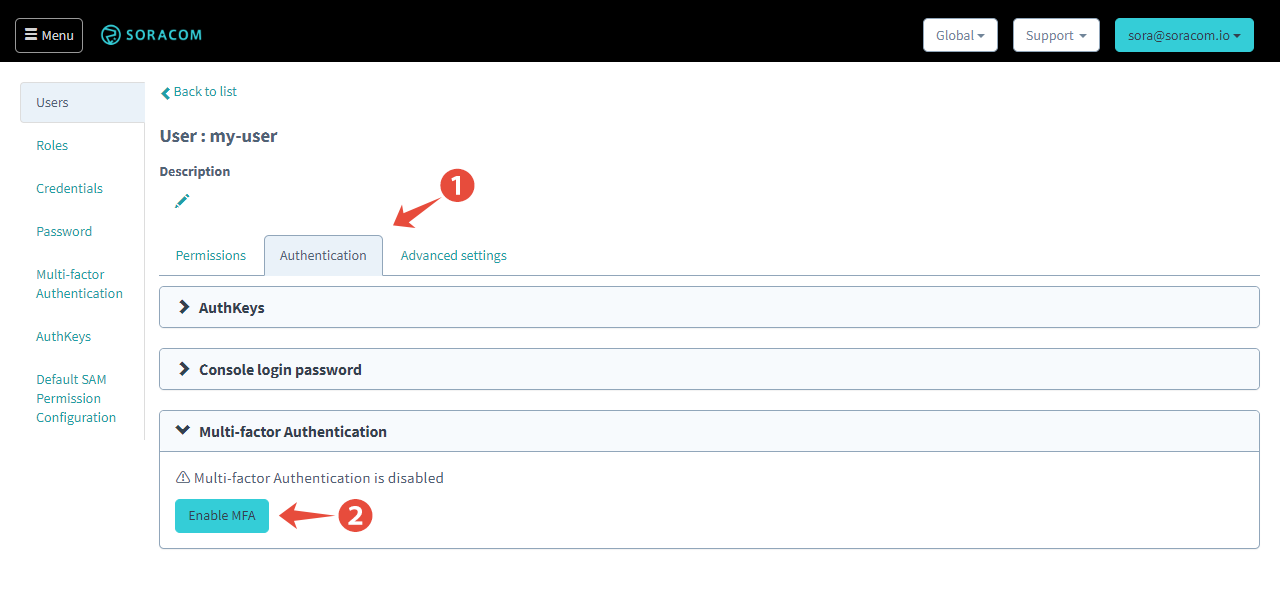Click the Description label
This screenshot has height=590, width=1280.
195,171
